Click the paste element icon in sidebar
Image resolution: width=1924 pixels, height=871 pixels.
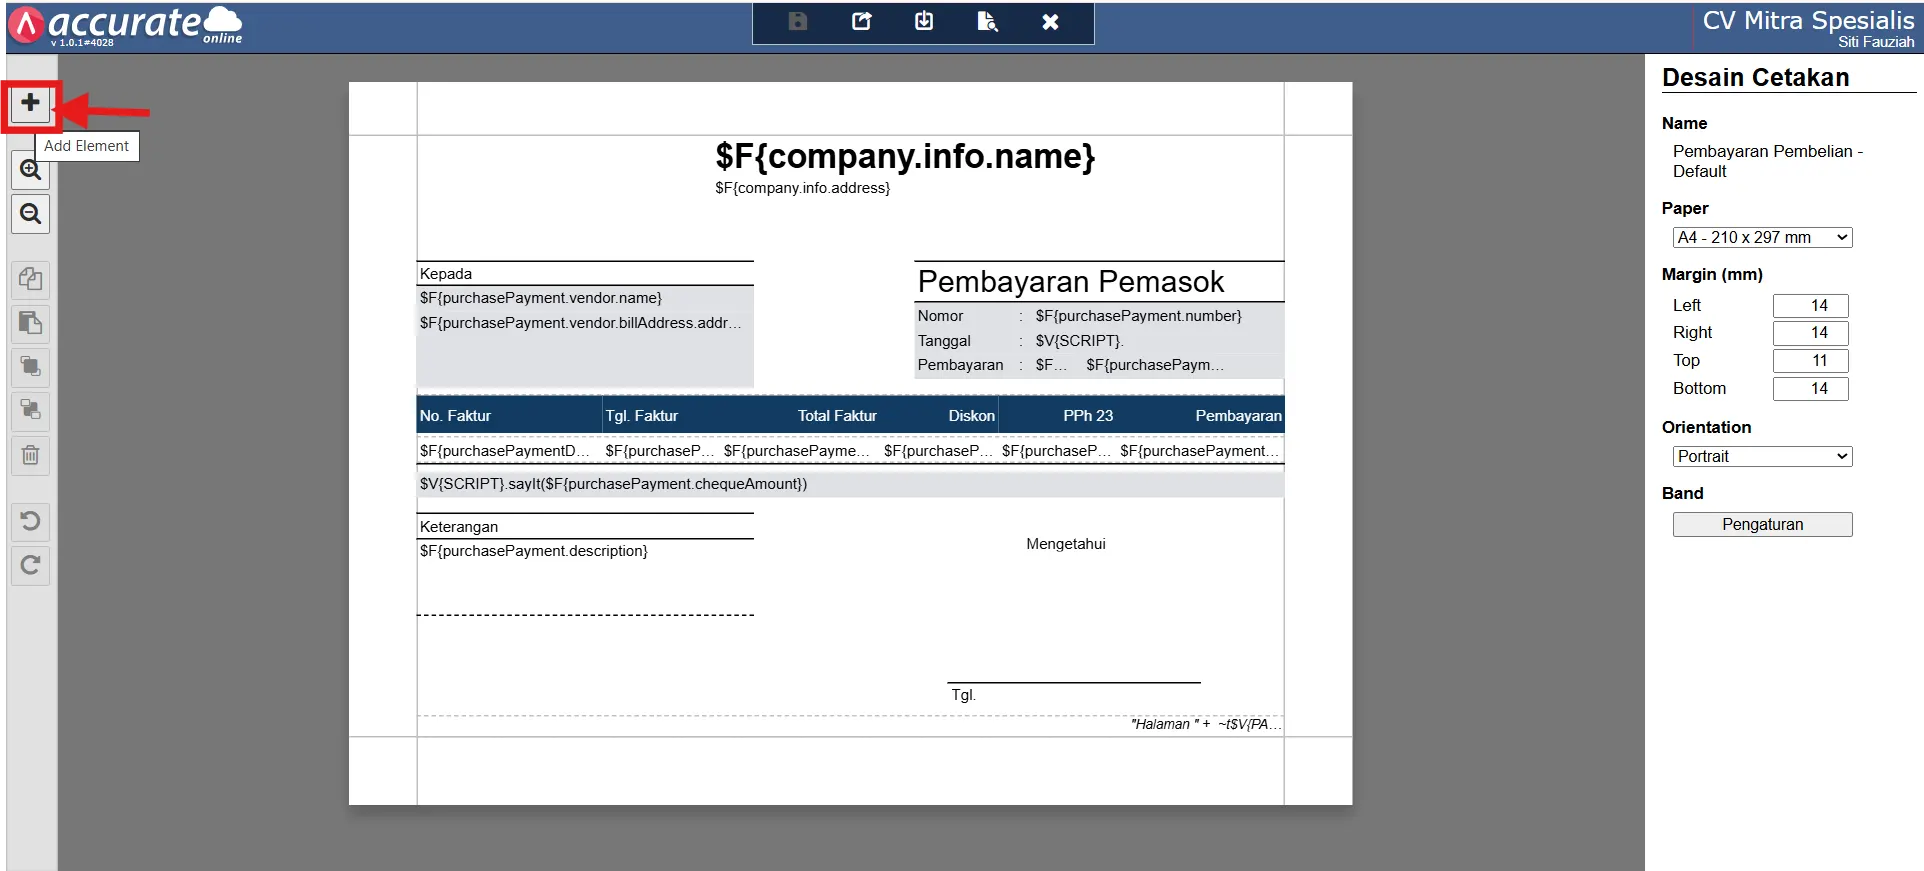coord(31,323)
